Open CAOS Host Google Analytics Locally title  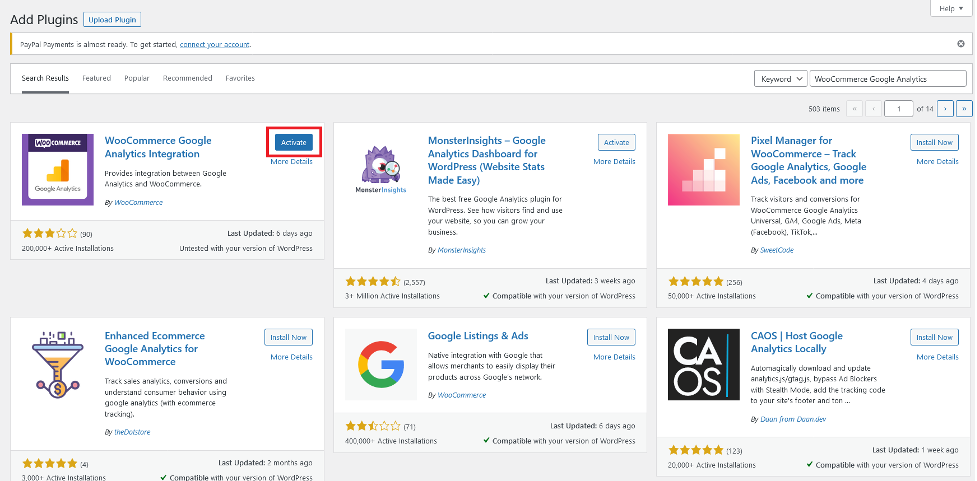pos(796,342)
